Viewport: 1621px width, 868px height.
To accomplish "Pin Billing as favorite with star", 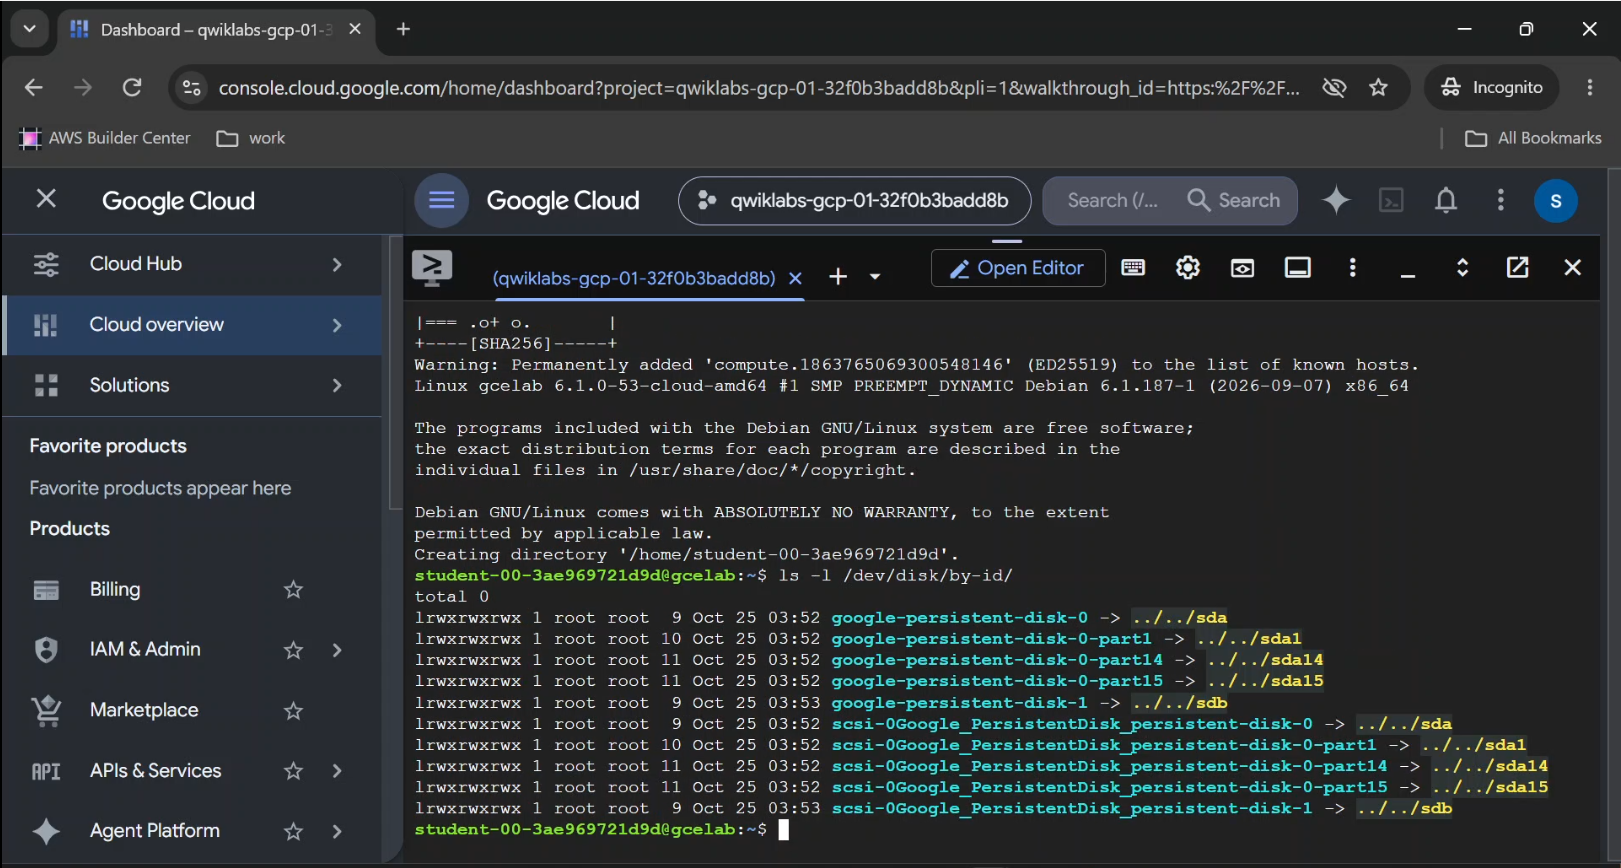I will coord(293,589).
